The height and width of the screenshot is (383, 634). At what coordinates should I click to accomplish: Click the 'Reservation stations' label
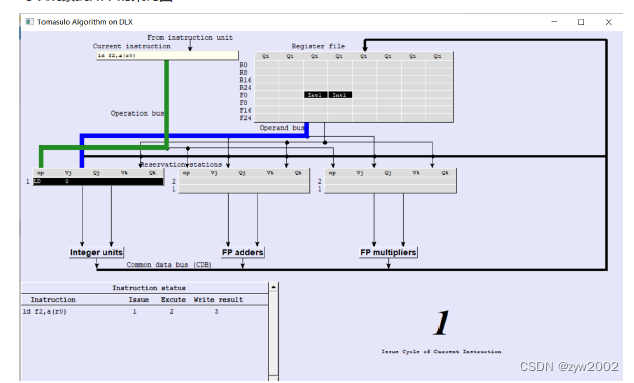point(181,165)
